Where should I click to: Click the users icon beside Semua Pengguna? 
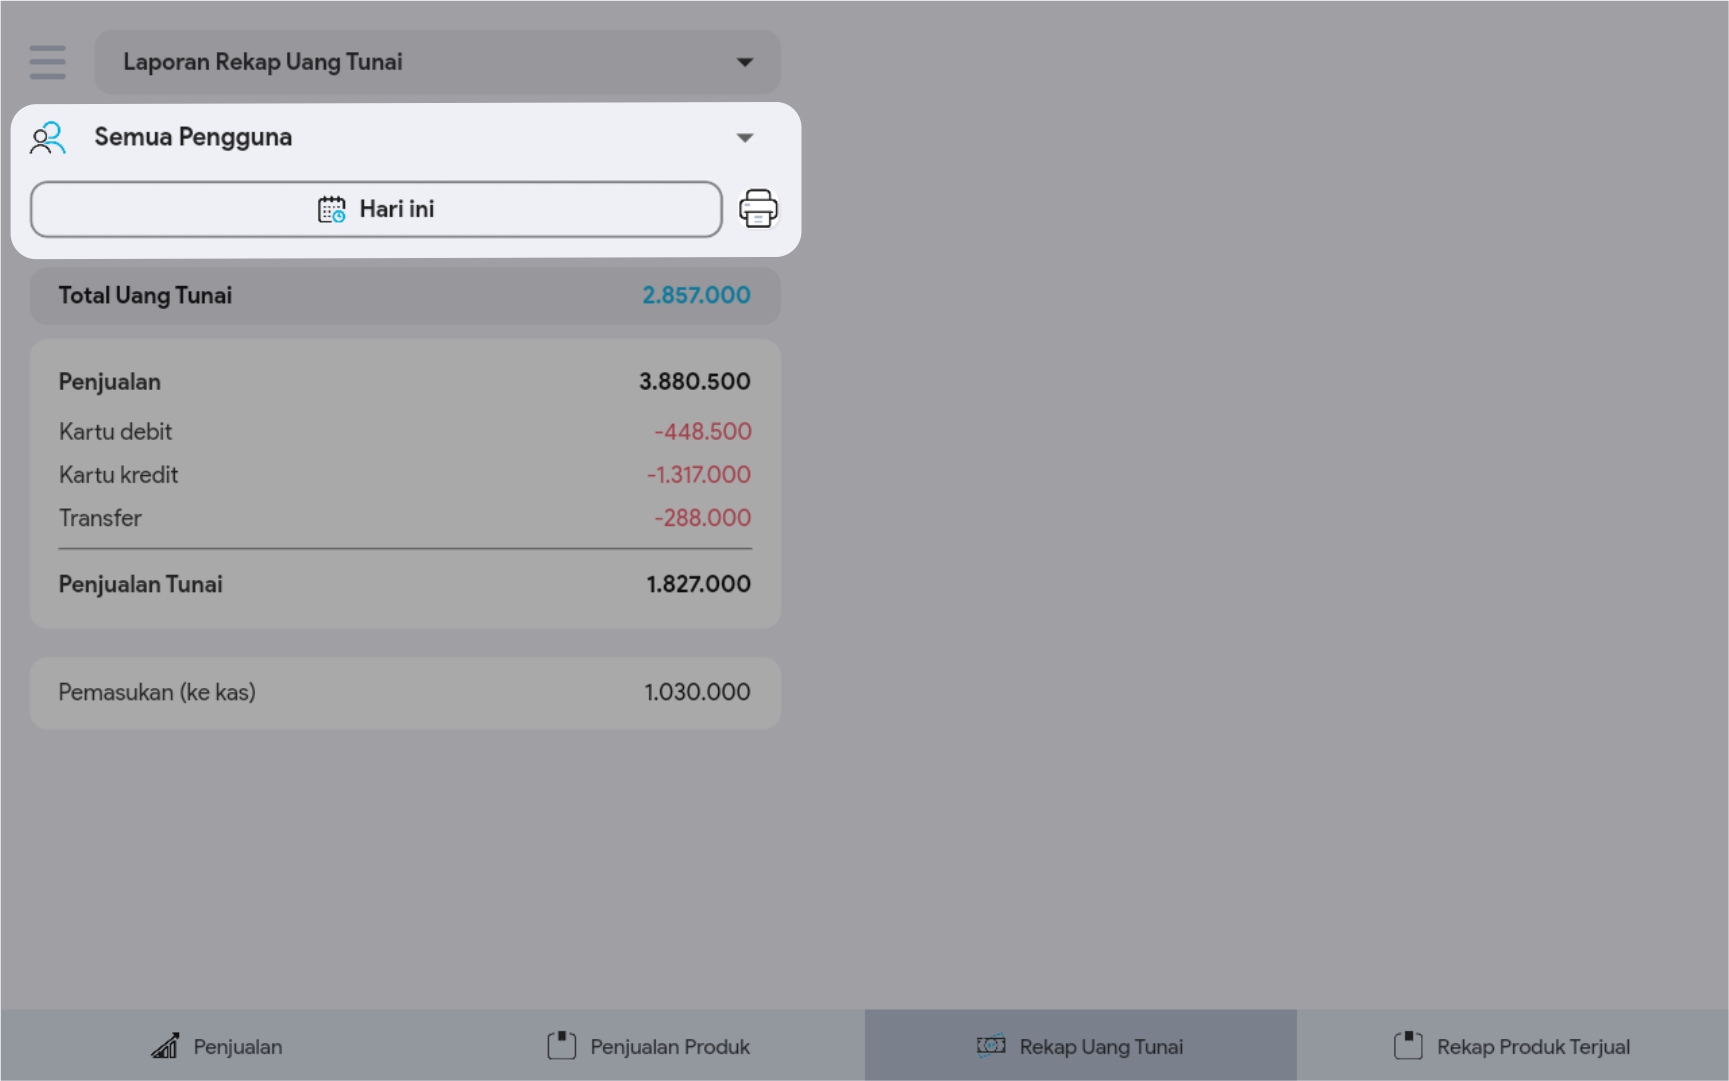48,138
